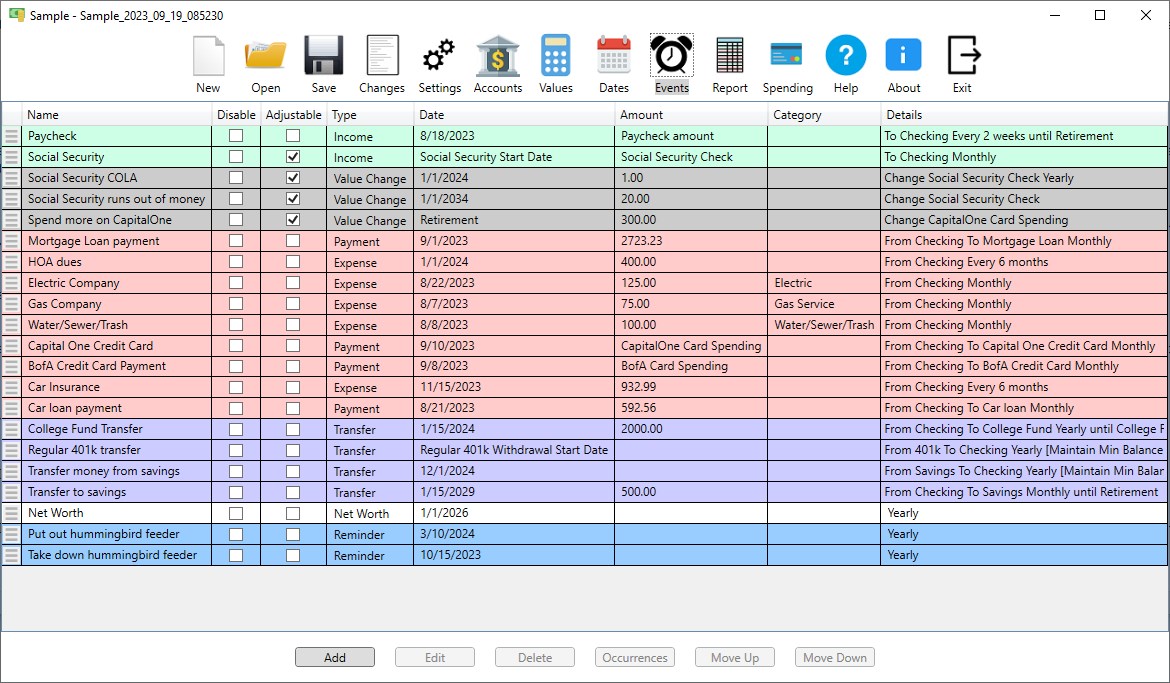Uncheck Adjustable for Social Security COLA
The image size is (1170, 683).
[x=293, y=178]
